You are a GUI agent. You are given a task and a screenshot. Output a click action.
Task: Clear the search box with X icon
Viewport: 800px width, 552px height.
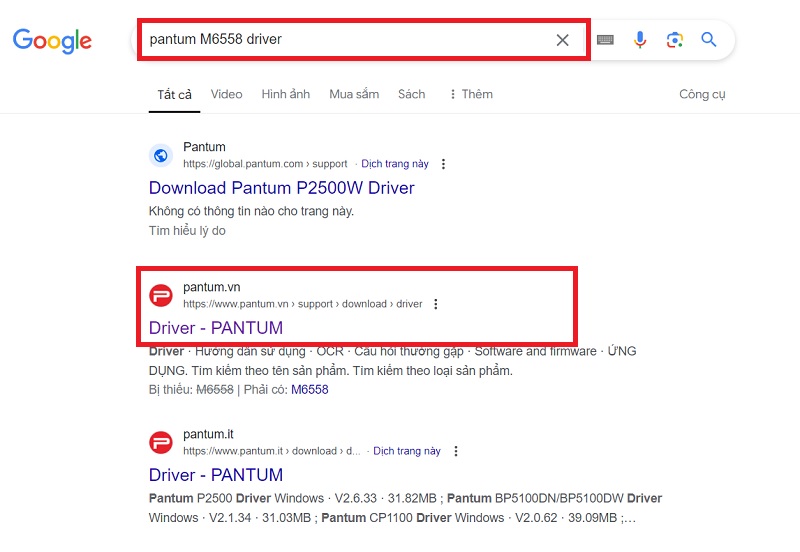click(562, 40)
